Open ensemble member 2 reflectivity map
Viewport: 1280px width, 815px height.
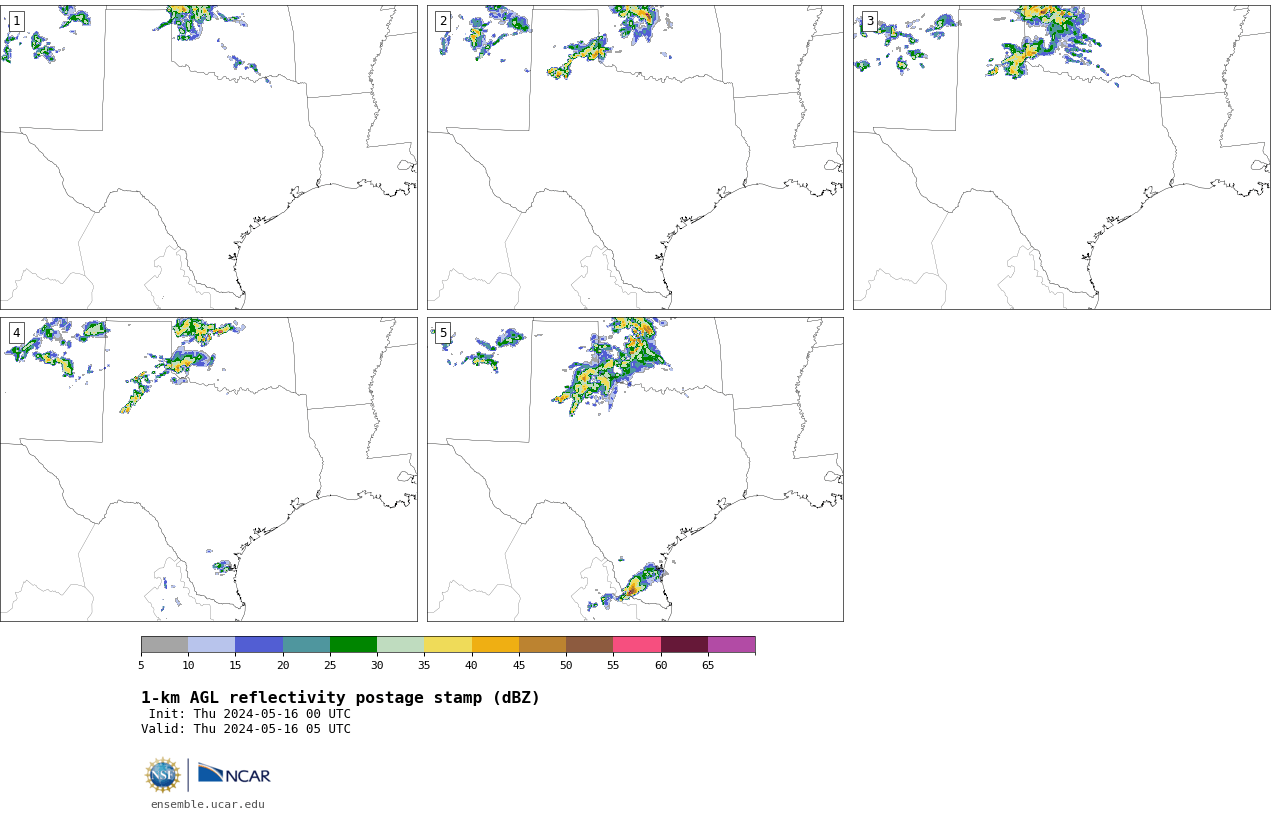click(x=635, y=157)
